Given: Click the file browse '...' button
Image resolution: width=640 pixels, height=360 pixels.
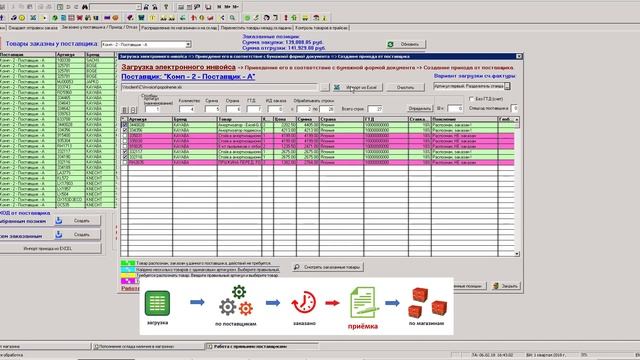Looking at the screenshot, I should click(x=324, y=87).
